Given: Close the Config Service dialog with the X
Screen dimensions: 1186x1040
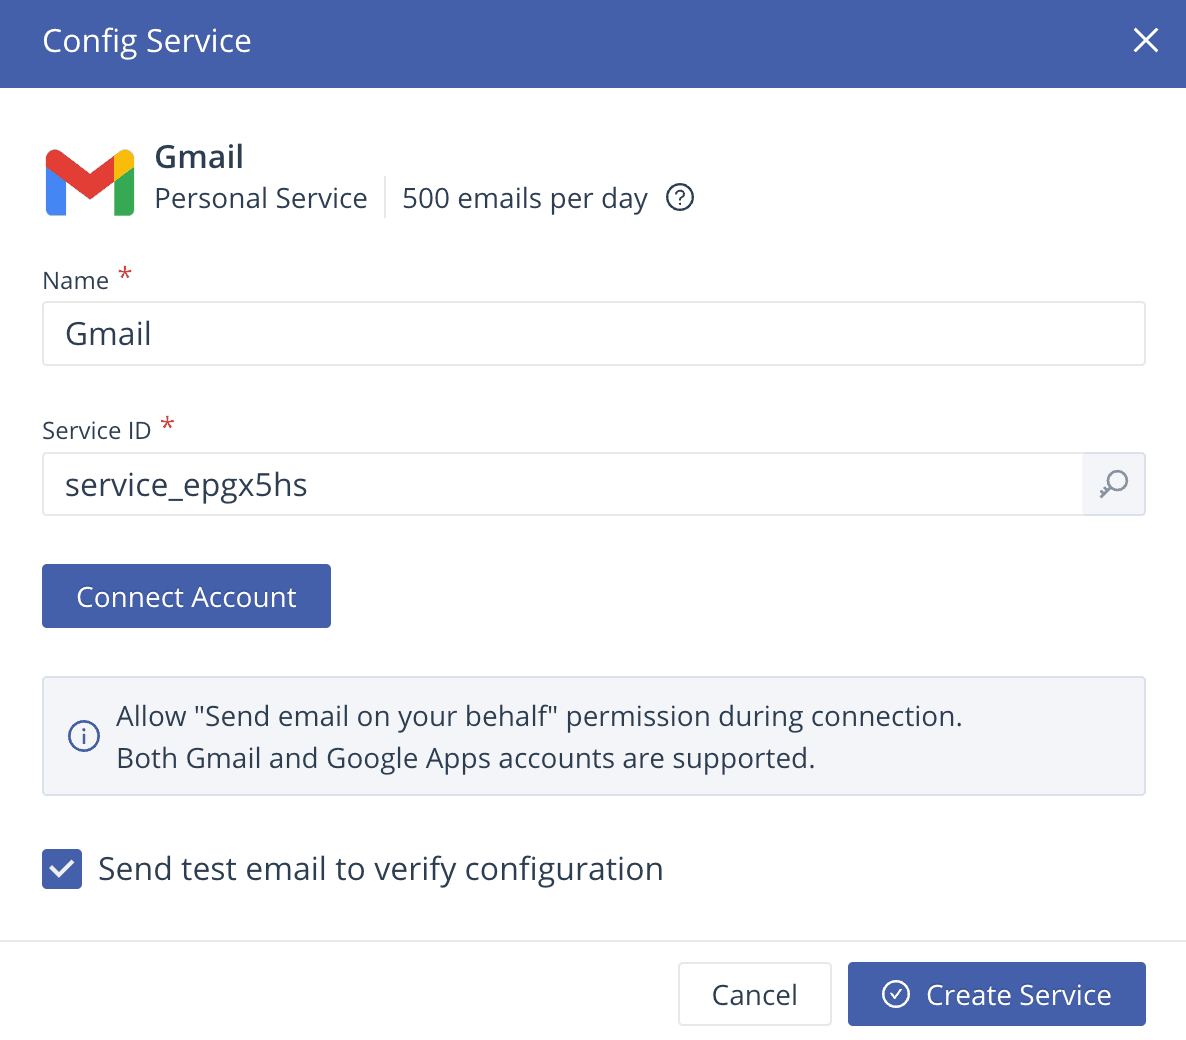Looking at the screenshot, I should [x=1145, y=40].
